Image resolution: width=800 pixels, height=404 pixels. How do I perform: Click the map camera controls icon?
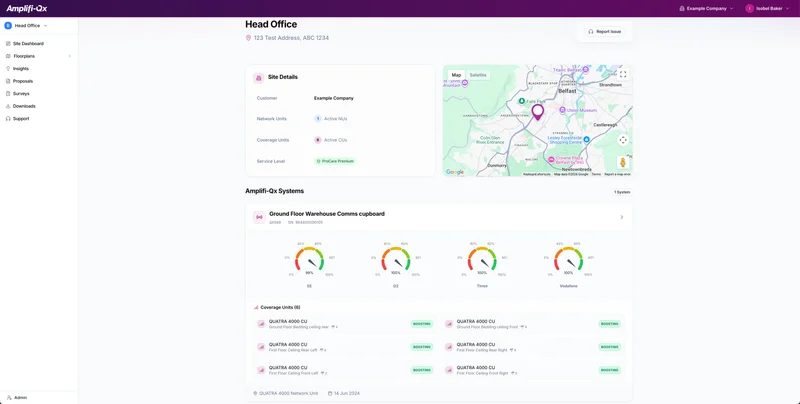(623, 140)
